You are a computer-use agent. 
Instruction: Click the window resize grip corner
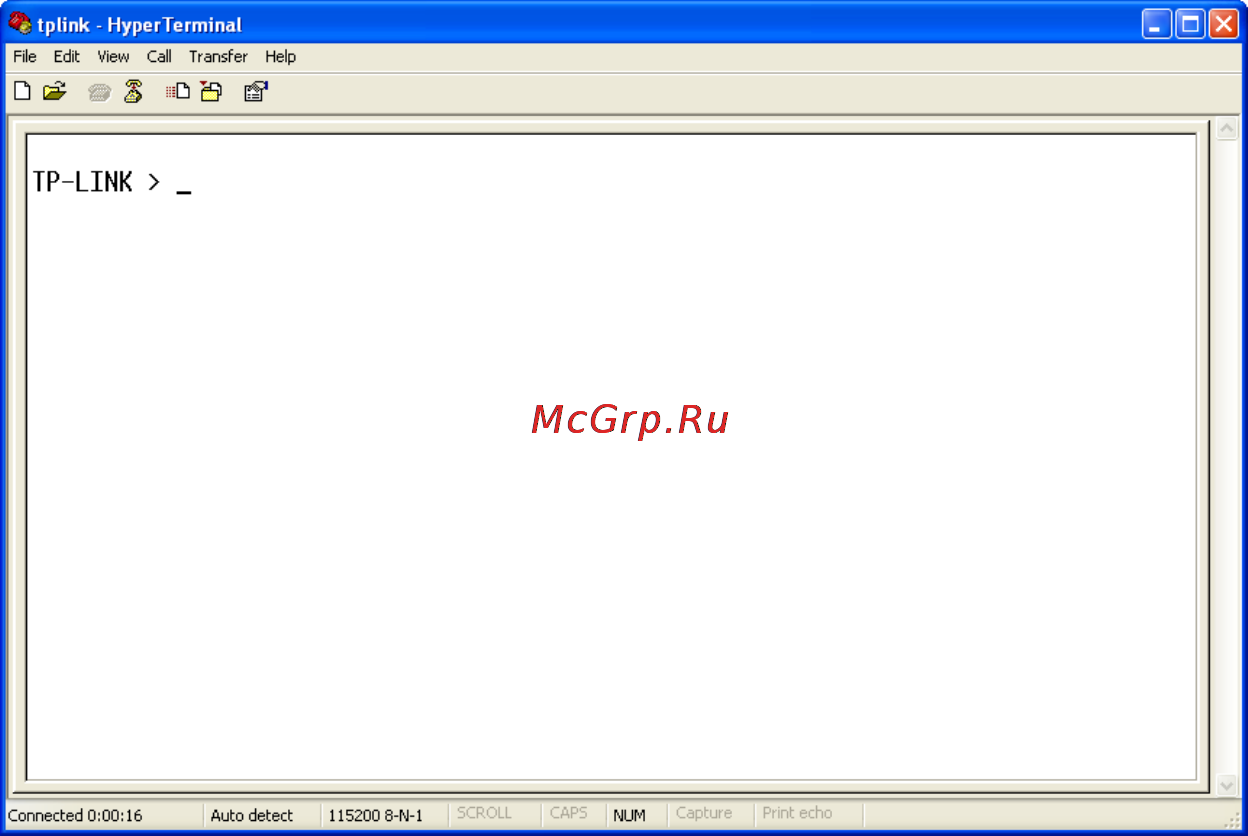tap(1233, 820)
